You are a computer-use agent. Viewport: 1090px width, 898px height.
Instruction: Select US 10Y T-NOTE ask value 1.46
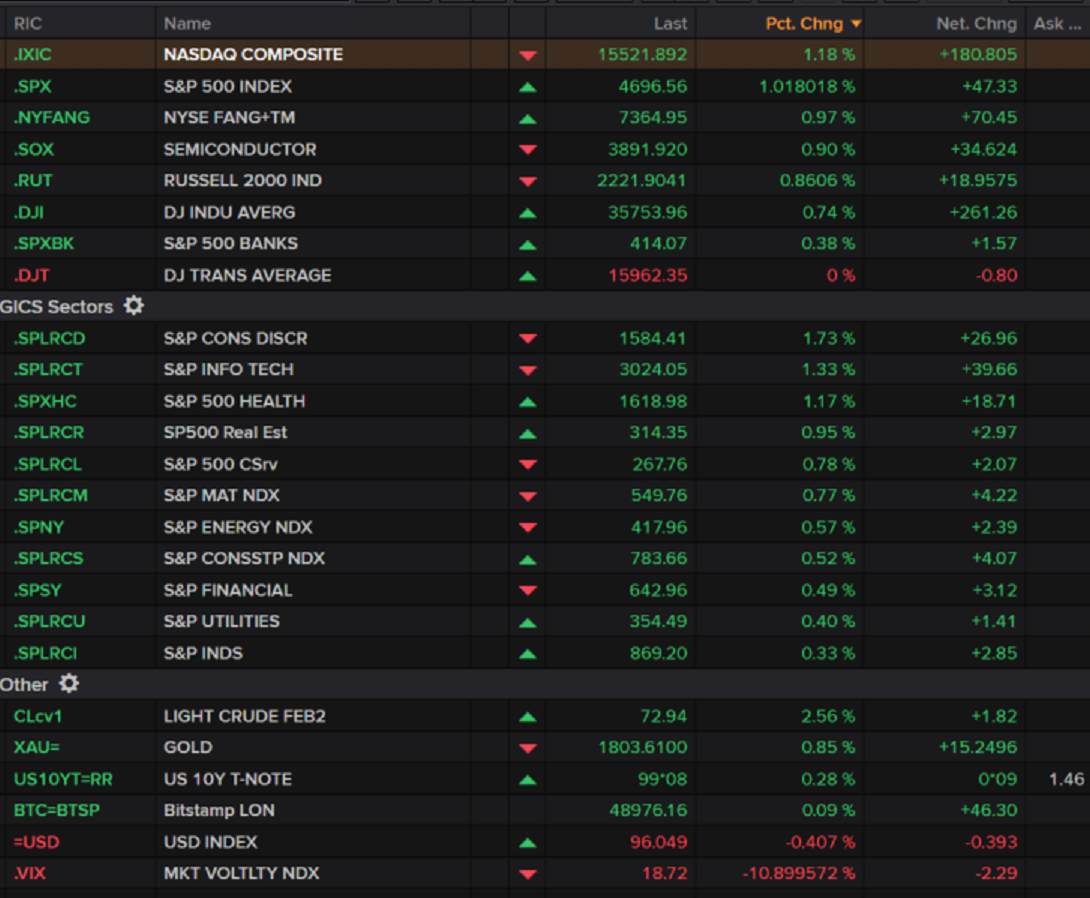coord(1066,779)
